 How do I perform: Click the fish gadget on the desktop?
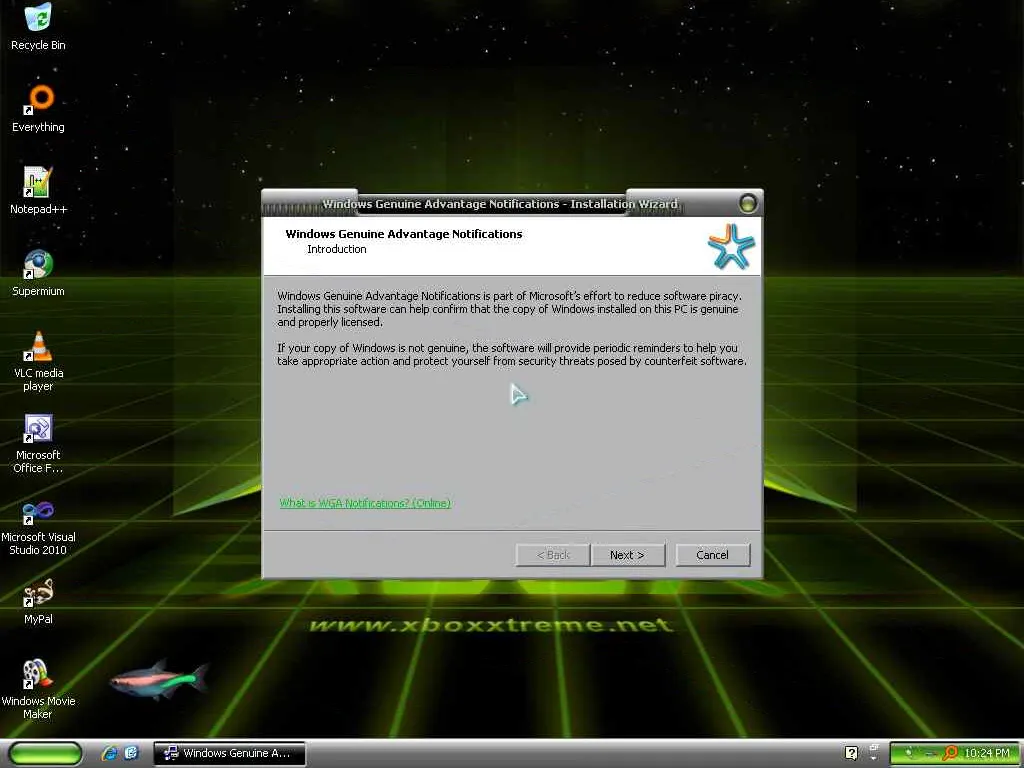[x=158, y=679]
